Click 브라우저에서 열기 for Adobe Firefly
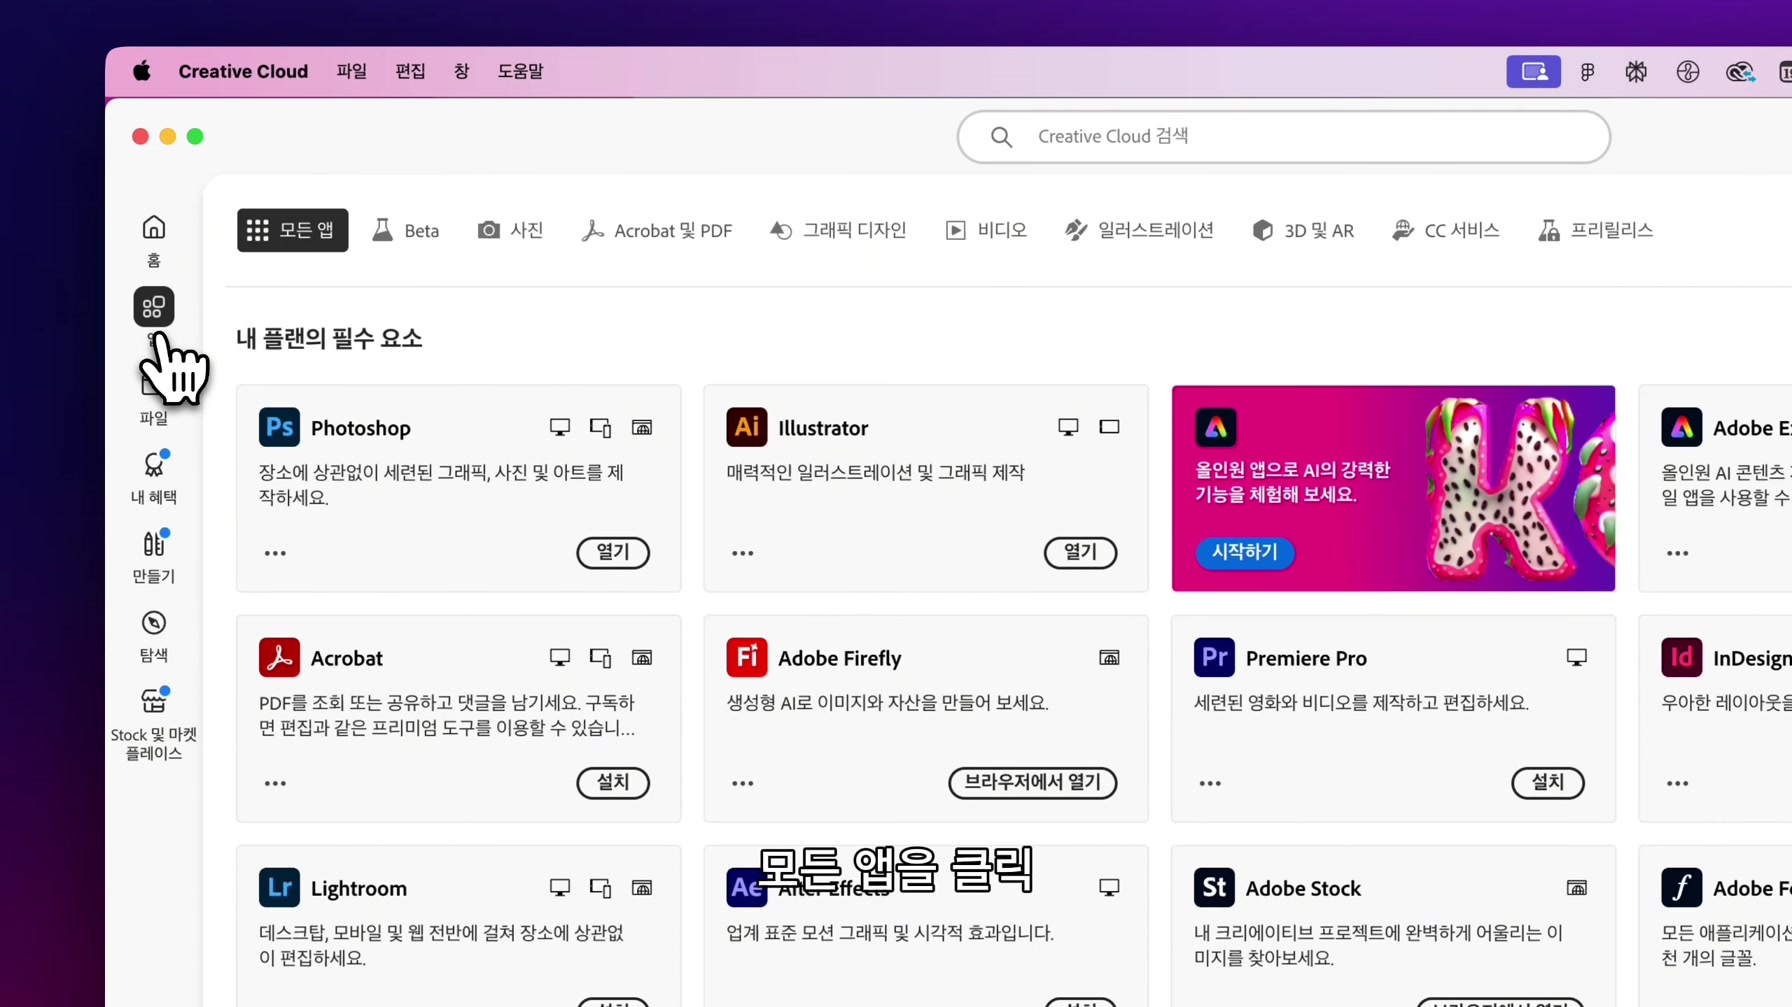The width and height of the screenshot is (1792, 1007). coord(1032,782)
